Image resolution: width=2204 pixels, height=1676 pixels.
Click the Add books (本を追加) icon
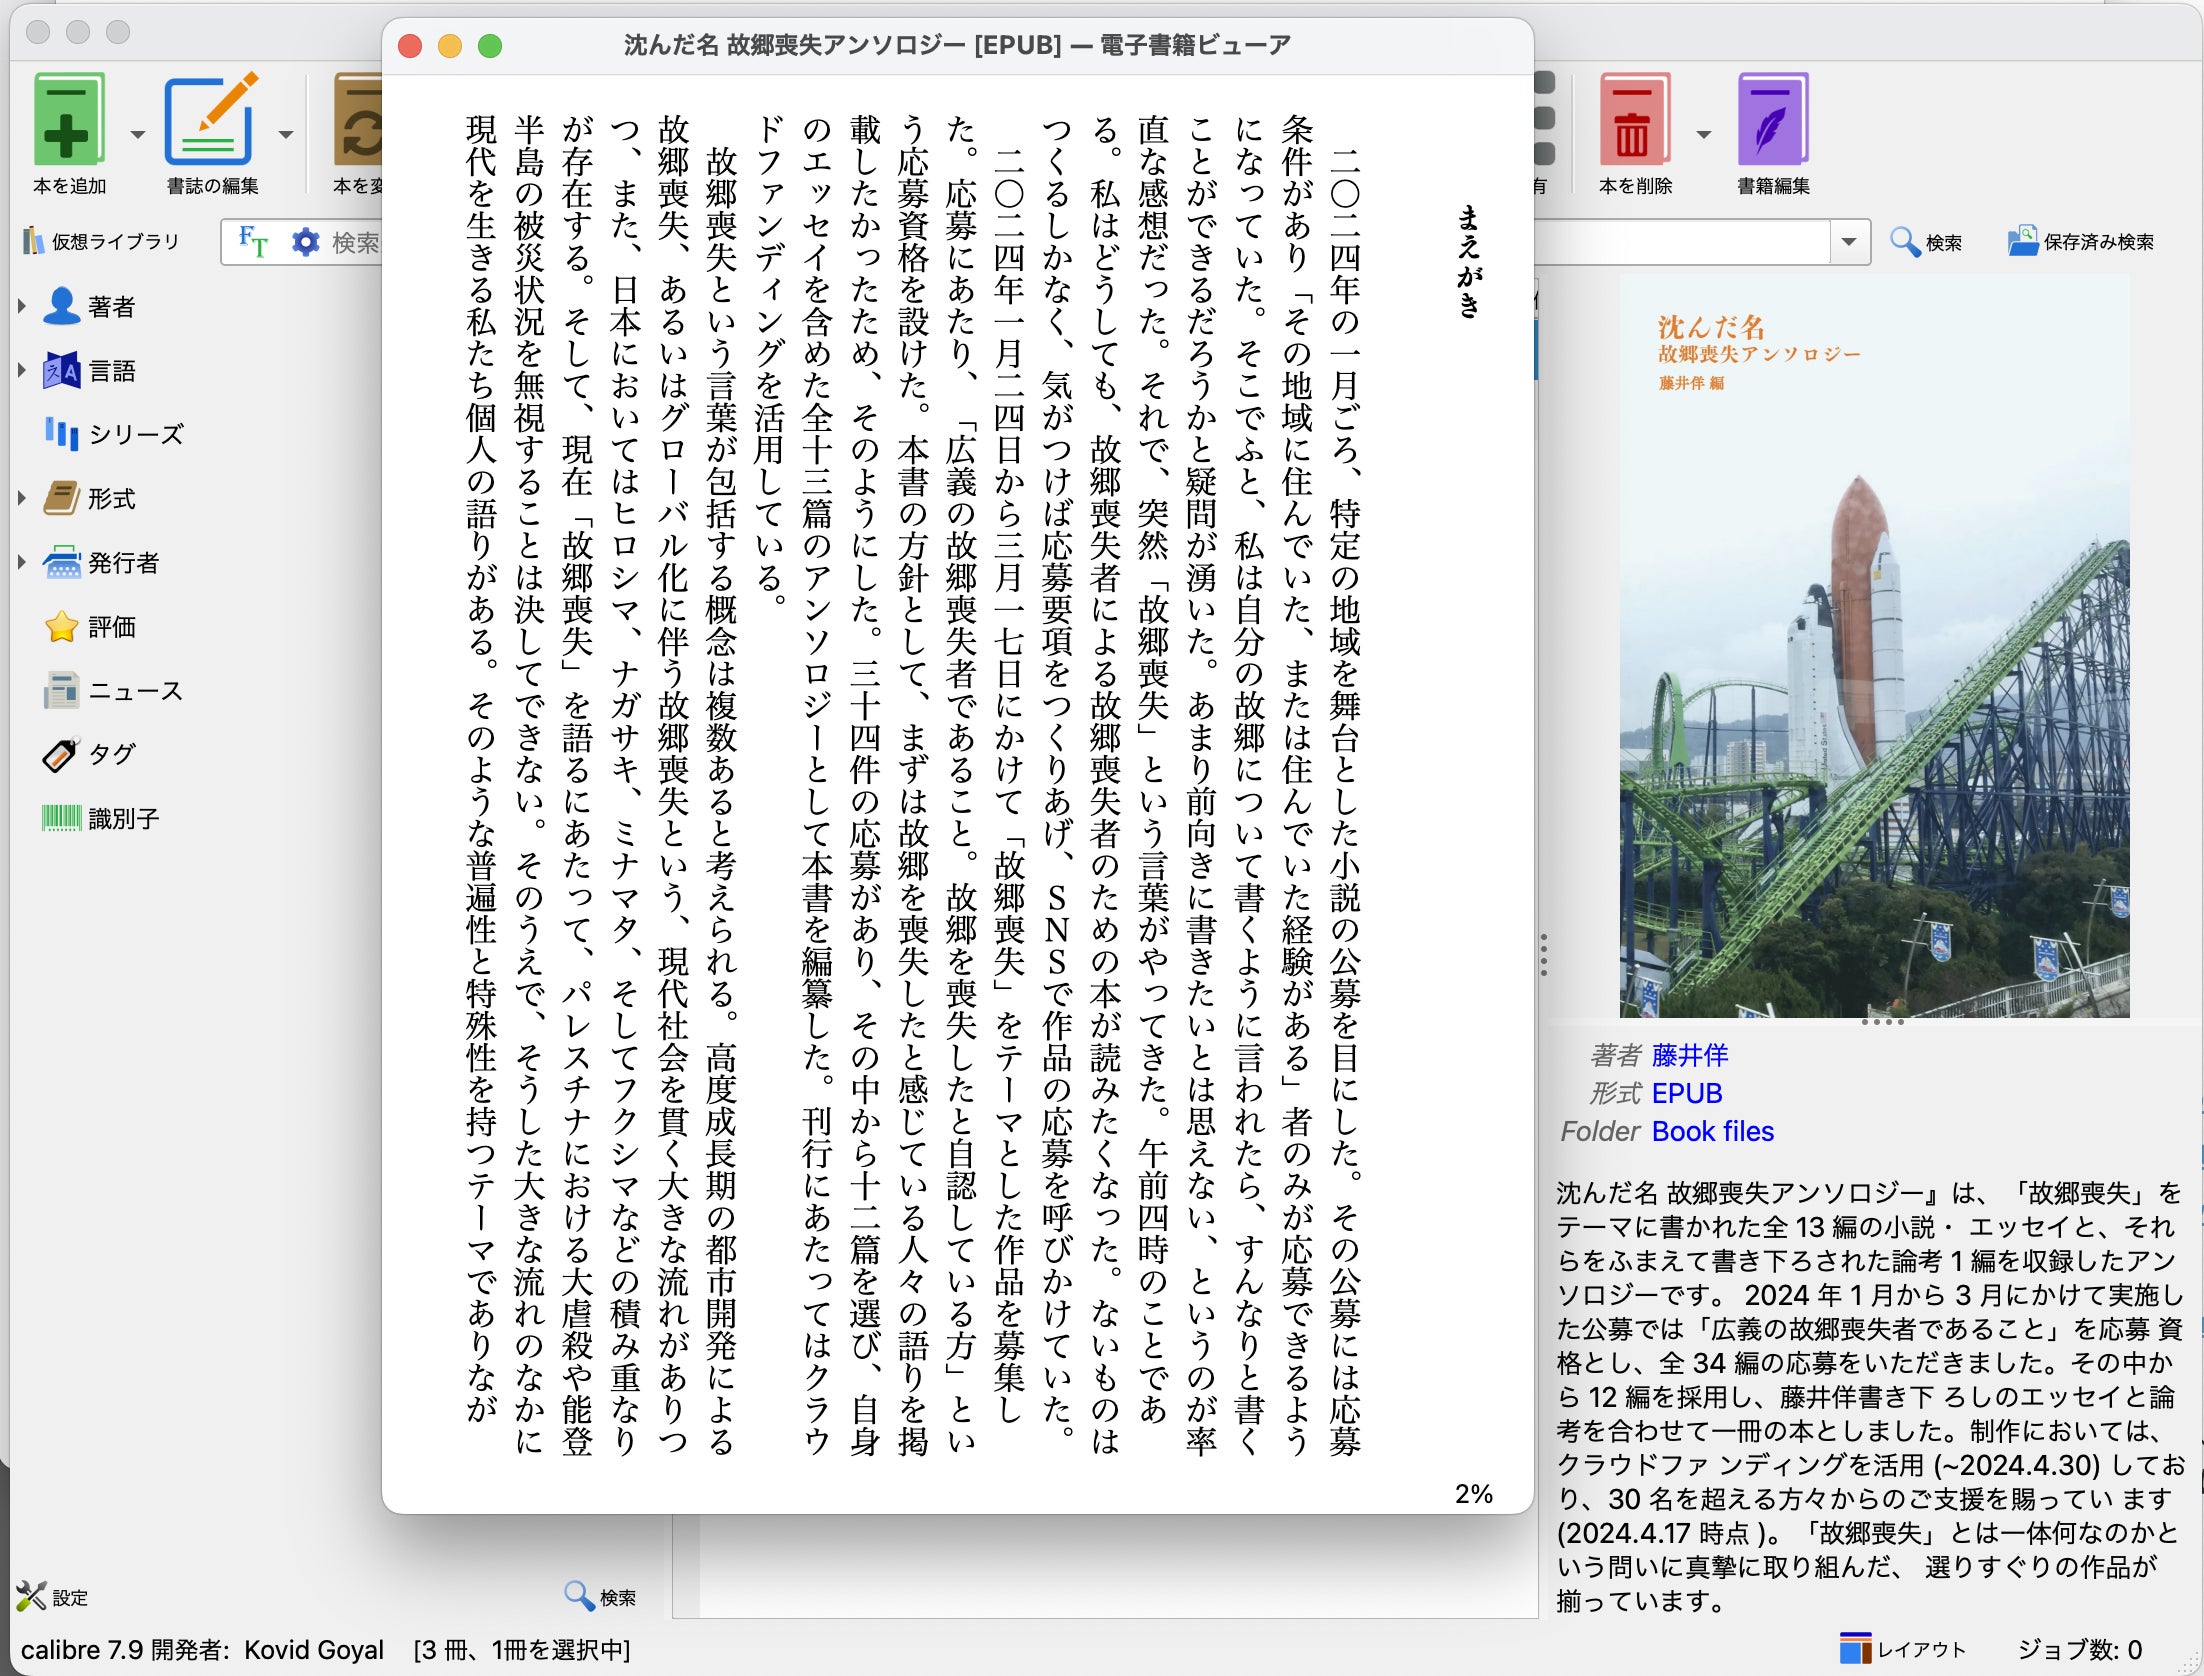(x=69, y=120)
